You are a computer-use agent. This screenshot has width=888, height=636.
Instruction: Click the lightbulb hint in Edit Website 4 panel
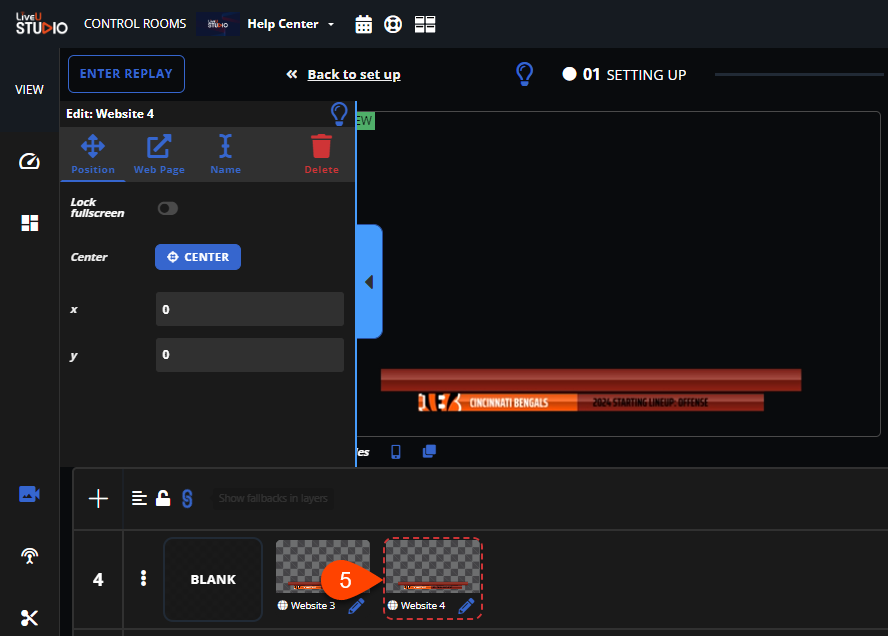pos(339,114)
